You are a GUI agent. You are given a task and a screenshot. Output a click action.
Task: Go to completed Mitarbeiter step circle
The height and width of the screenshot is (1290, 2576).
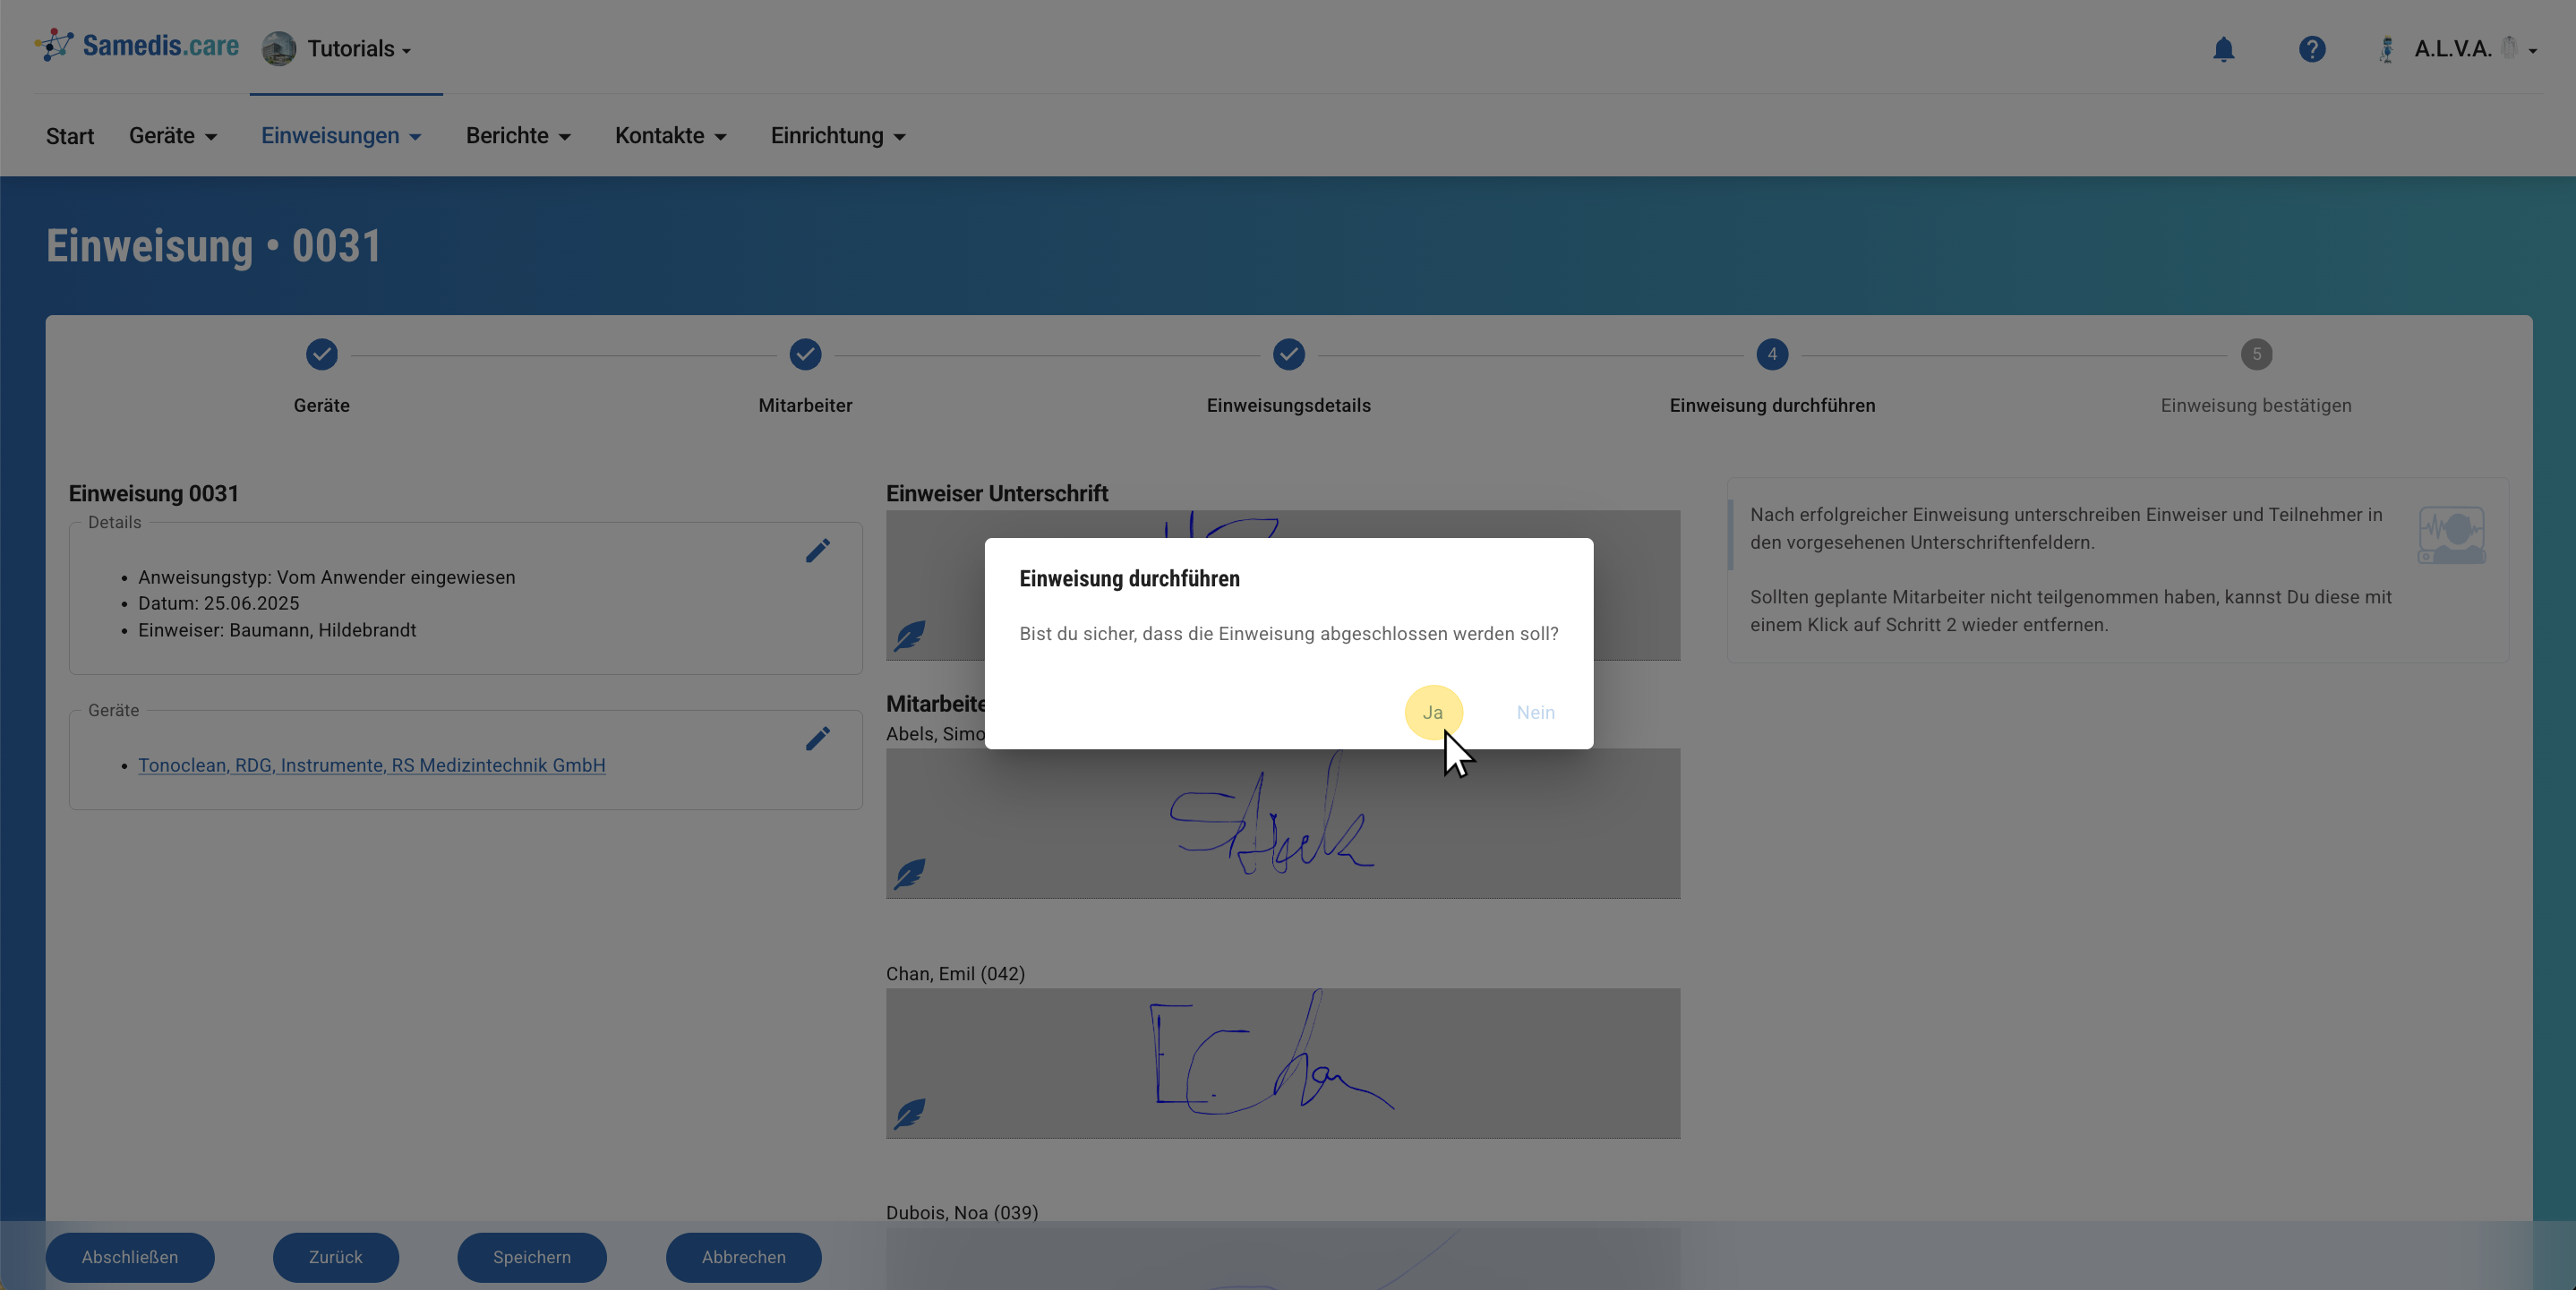(x=805, y=354)
